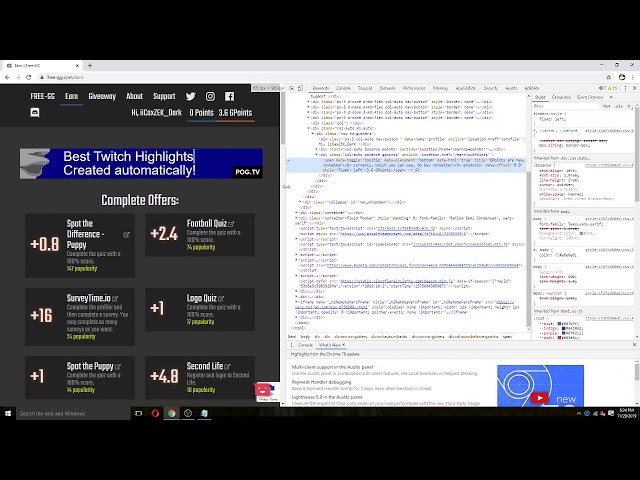
Task: Open the Windows Start menu
Action: pos(8,413)
